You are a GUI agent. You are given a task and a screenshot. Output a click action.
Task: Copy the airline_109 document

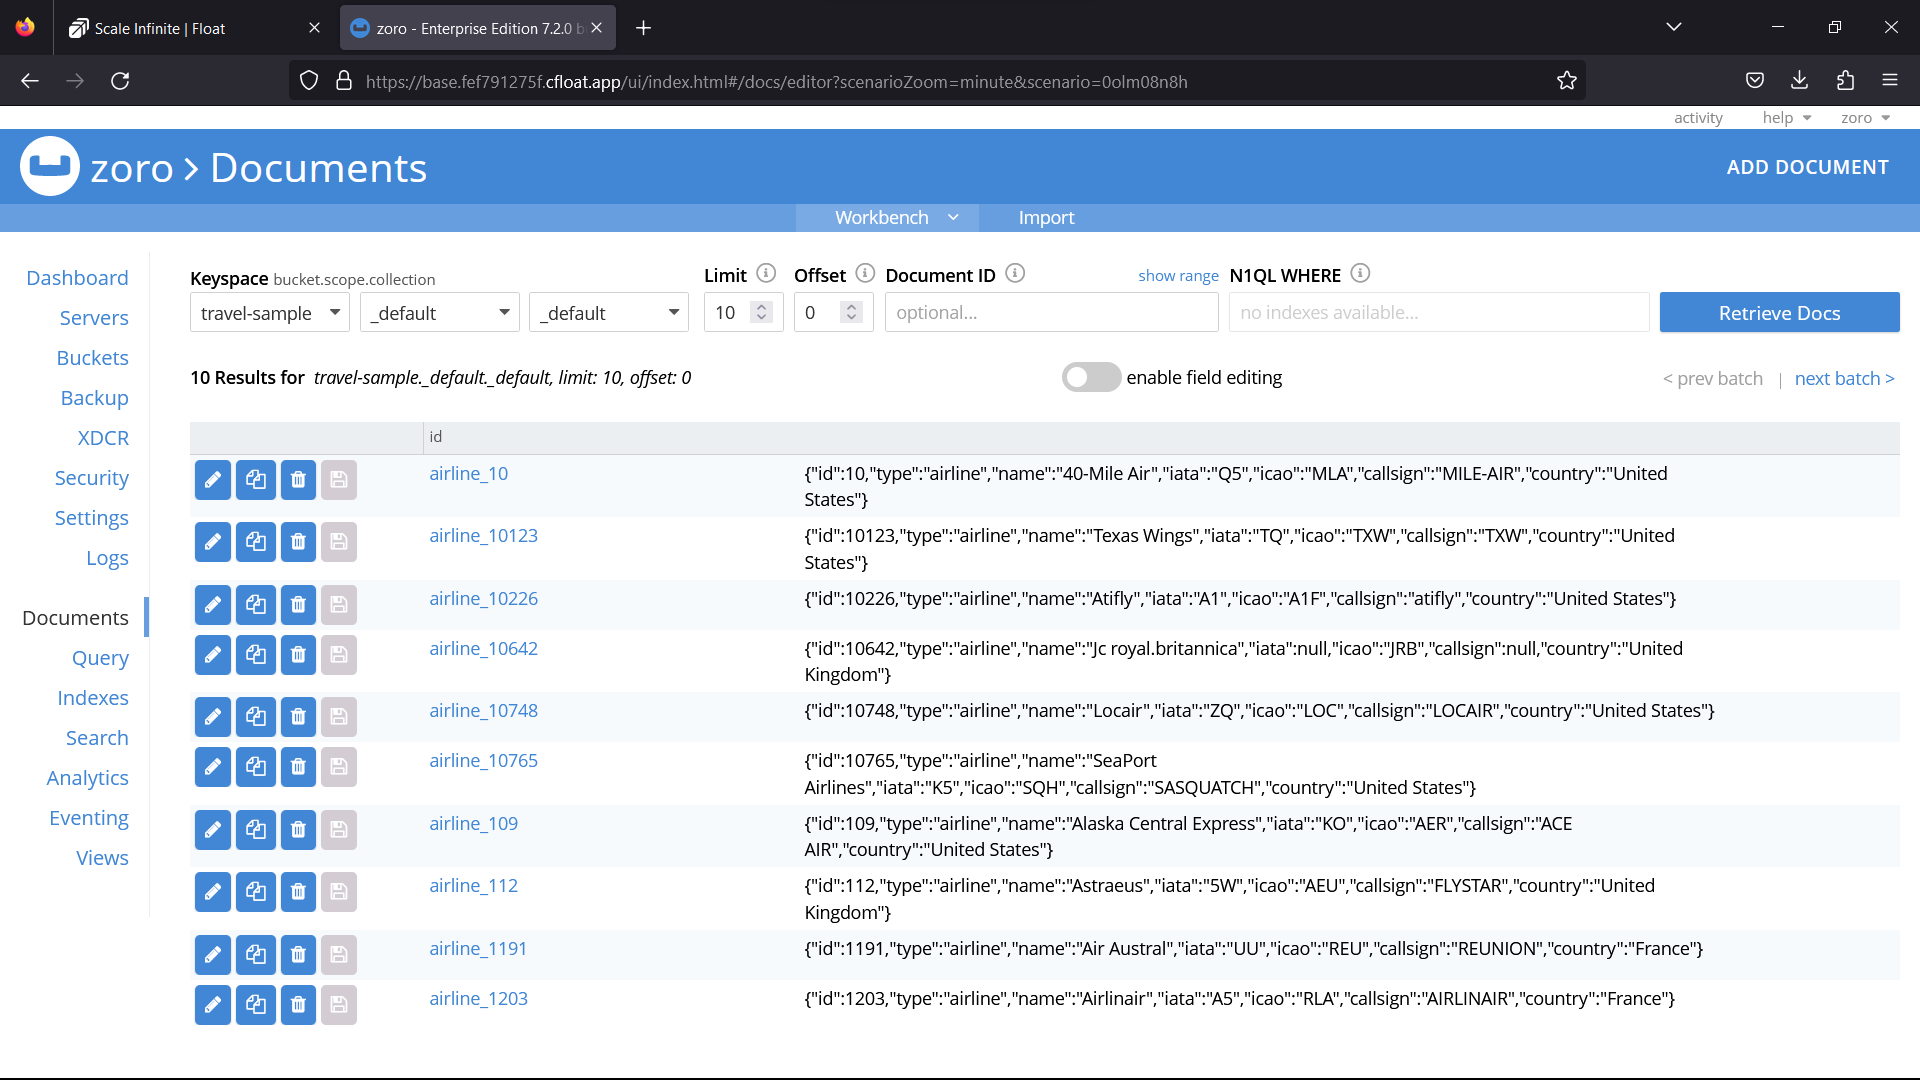256,830
